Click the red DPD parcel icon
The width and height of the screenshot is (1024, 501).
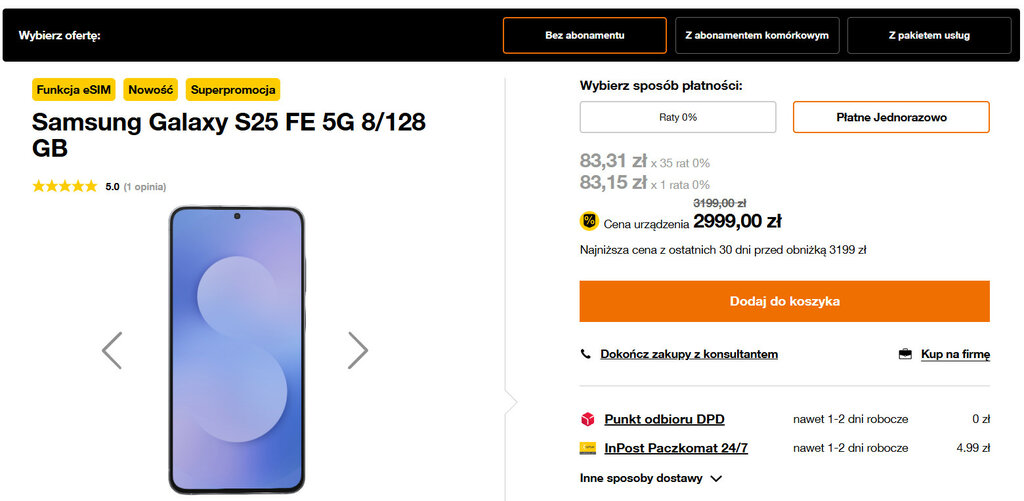pos(587,419)
